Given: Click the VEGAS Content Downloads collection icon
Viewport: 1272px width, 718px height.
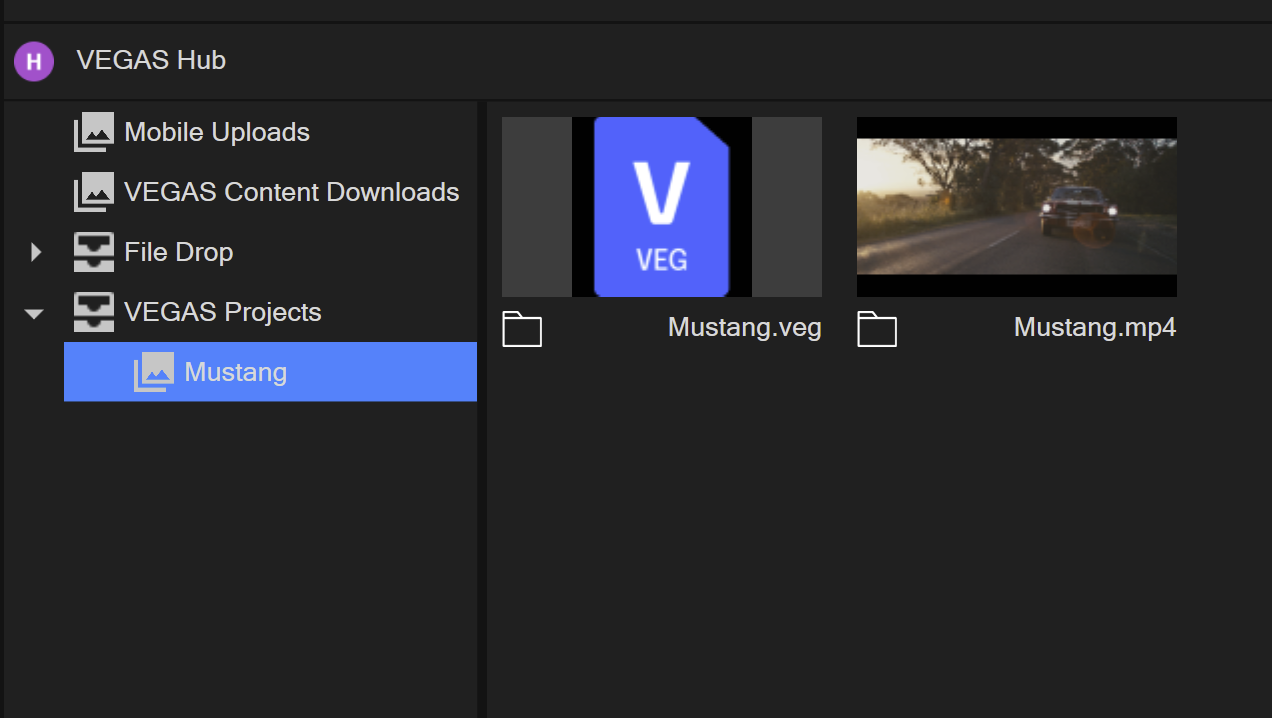Looking at the screenshot, I should (x=94, y=192).
